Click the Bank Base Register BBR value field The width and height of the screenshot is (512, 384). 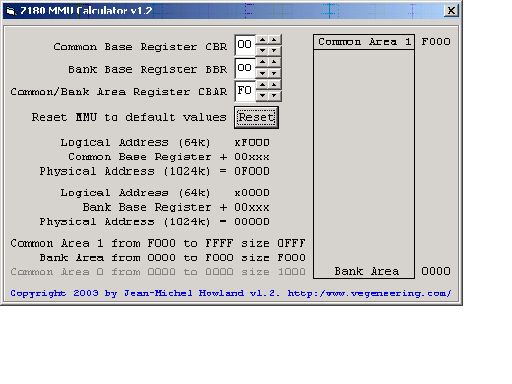pos(245,68)
